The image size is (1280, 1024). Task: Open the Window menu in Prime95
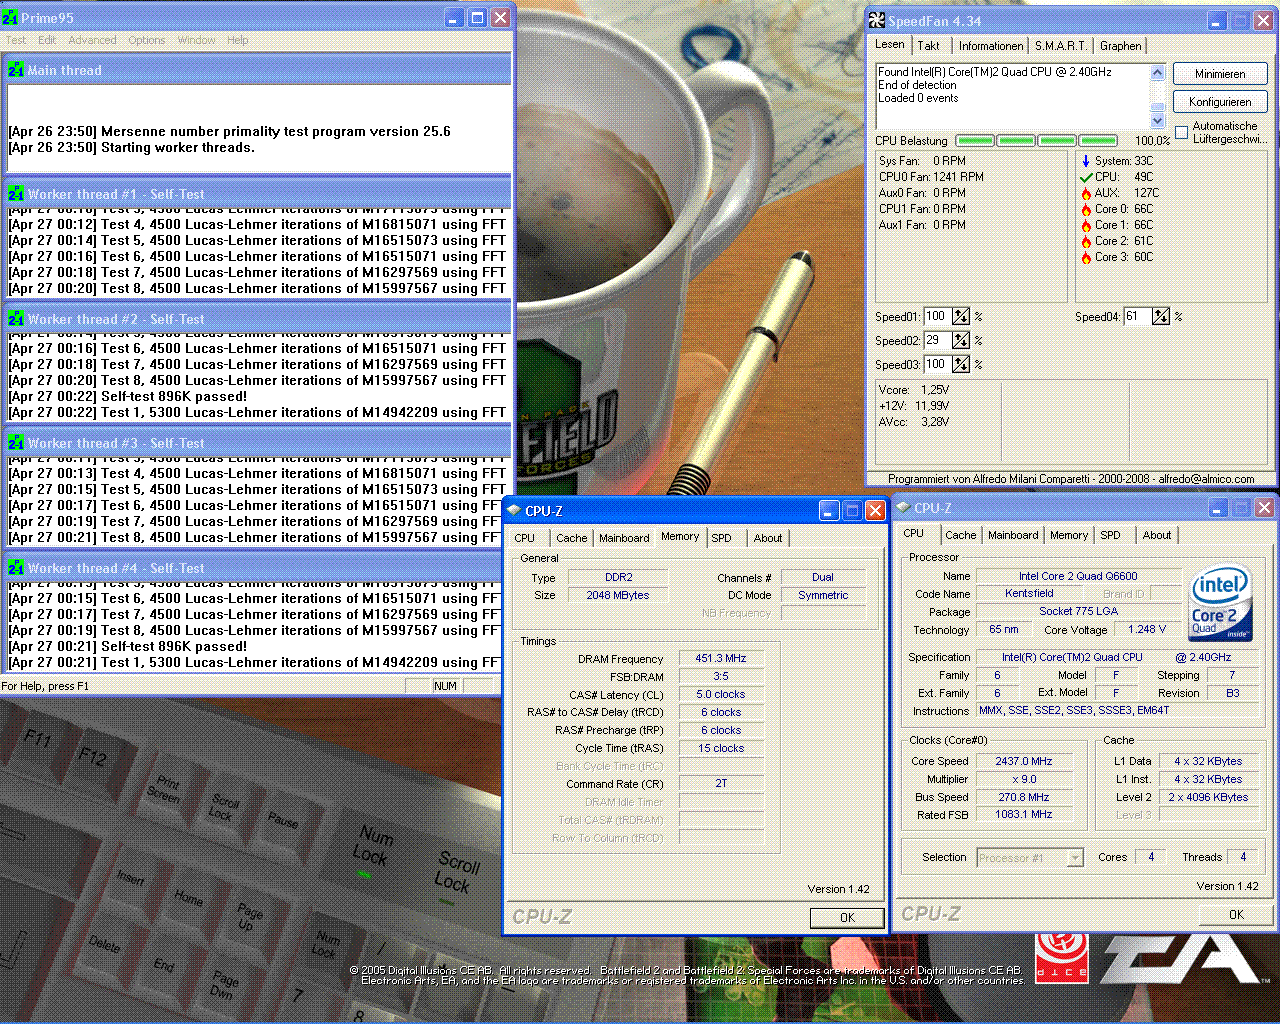(196, 40)
